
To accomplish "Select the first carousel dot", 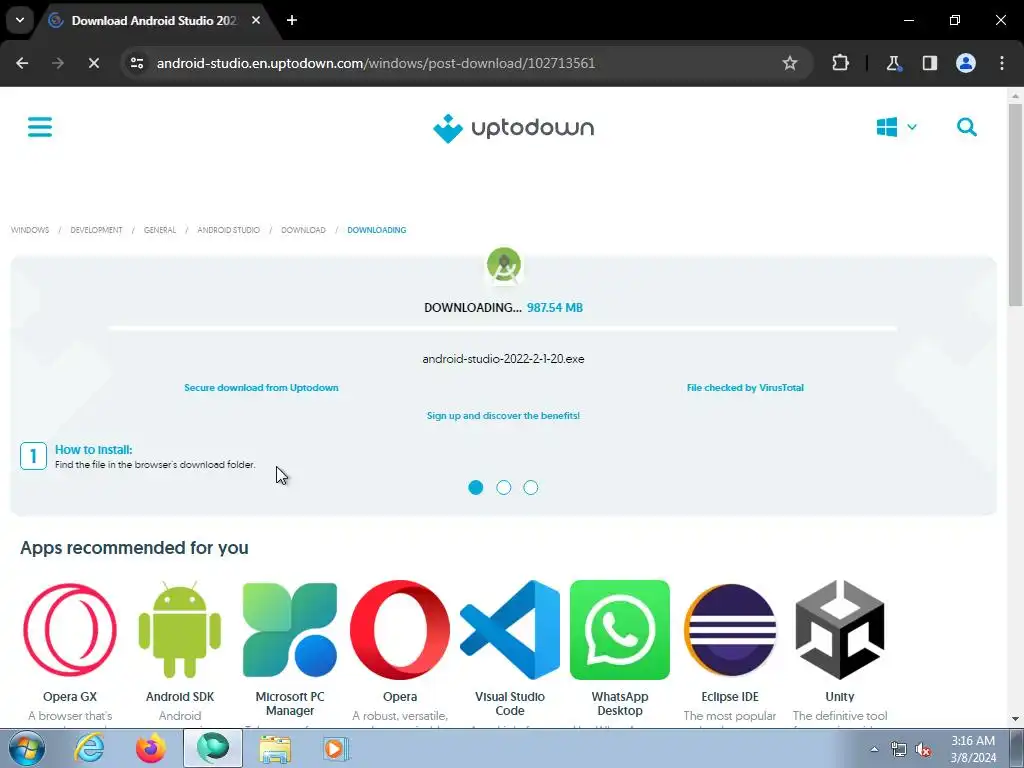I will tap(476, 487).
